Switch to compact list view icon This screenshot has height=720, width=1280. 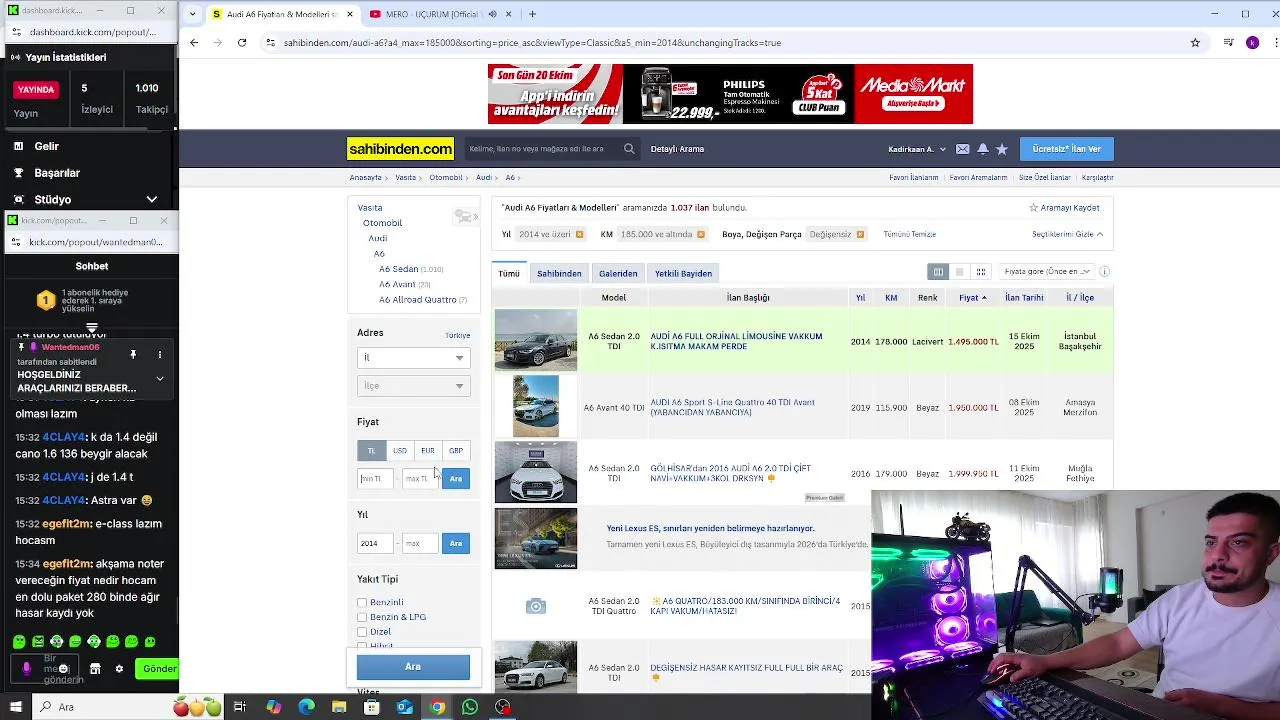point(960,272)
